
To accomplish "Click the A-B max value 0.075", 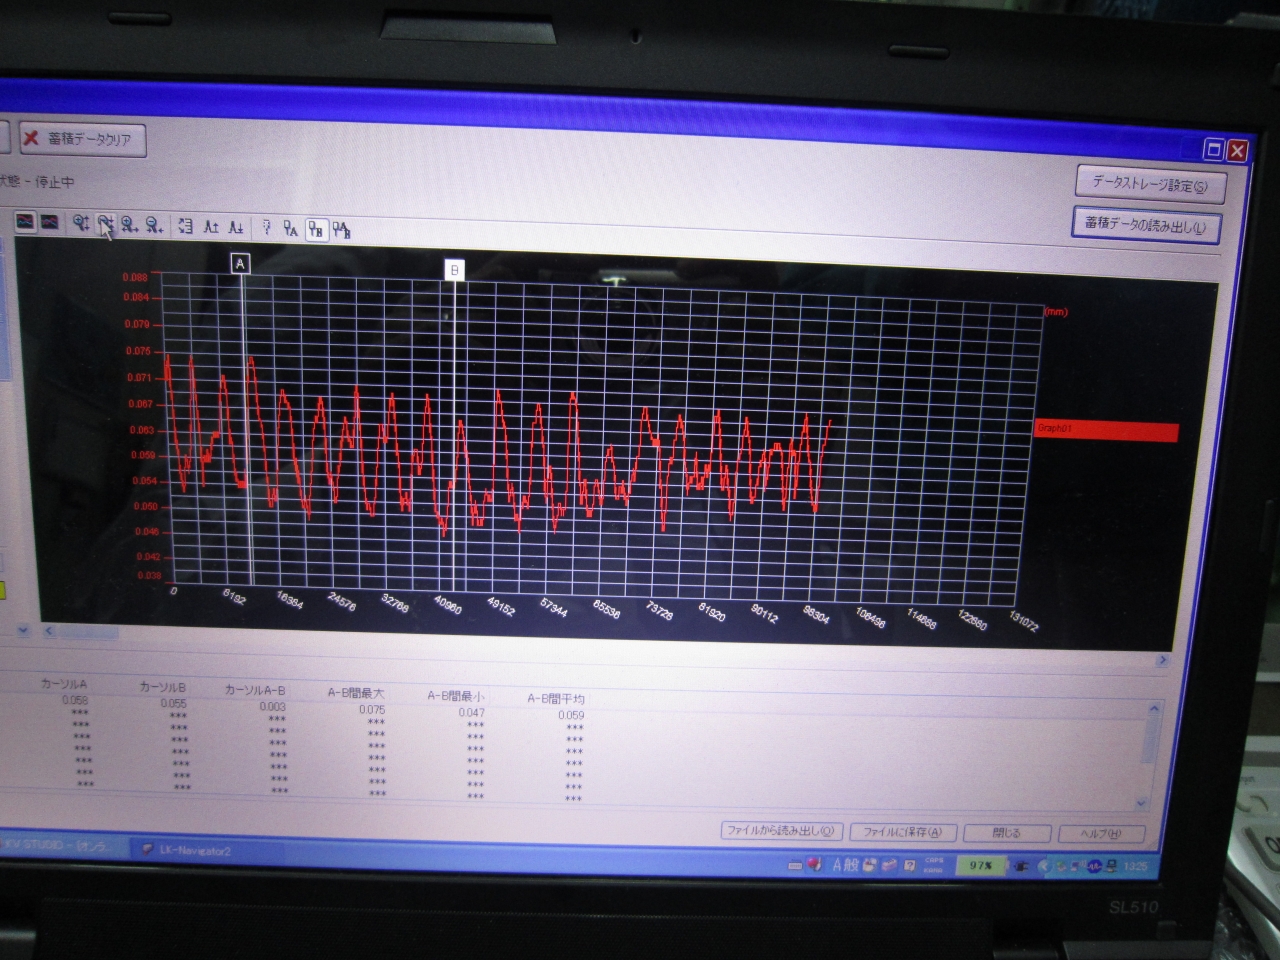I will (x=372, y=709).
